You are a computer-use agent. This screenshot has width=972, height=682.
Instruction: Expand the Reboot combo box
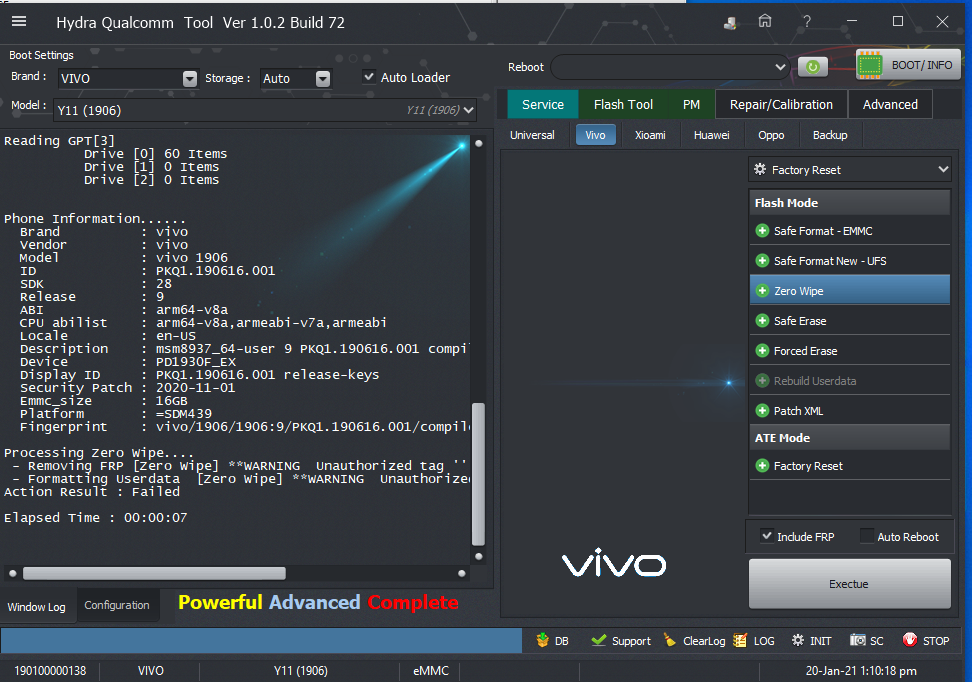click(x=780, y=67)
